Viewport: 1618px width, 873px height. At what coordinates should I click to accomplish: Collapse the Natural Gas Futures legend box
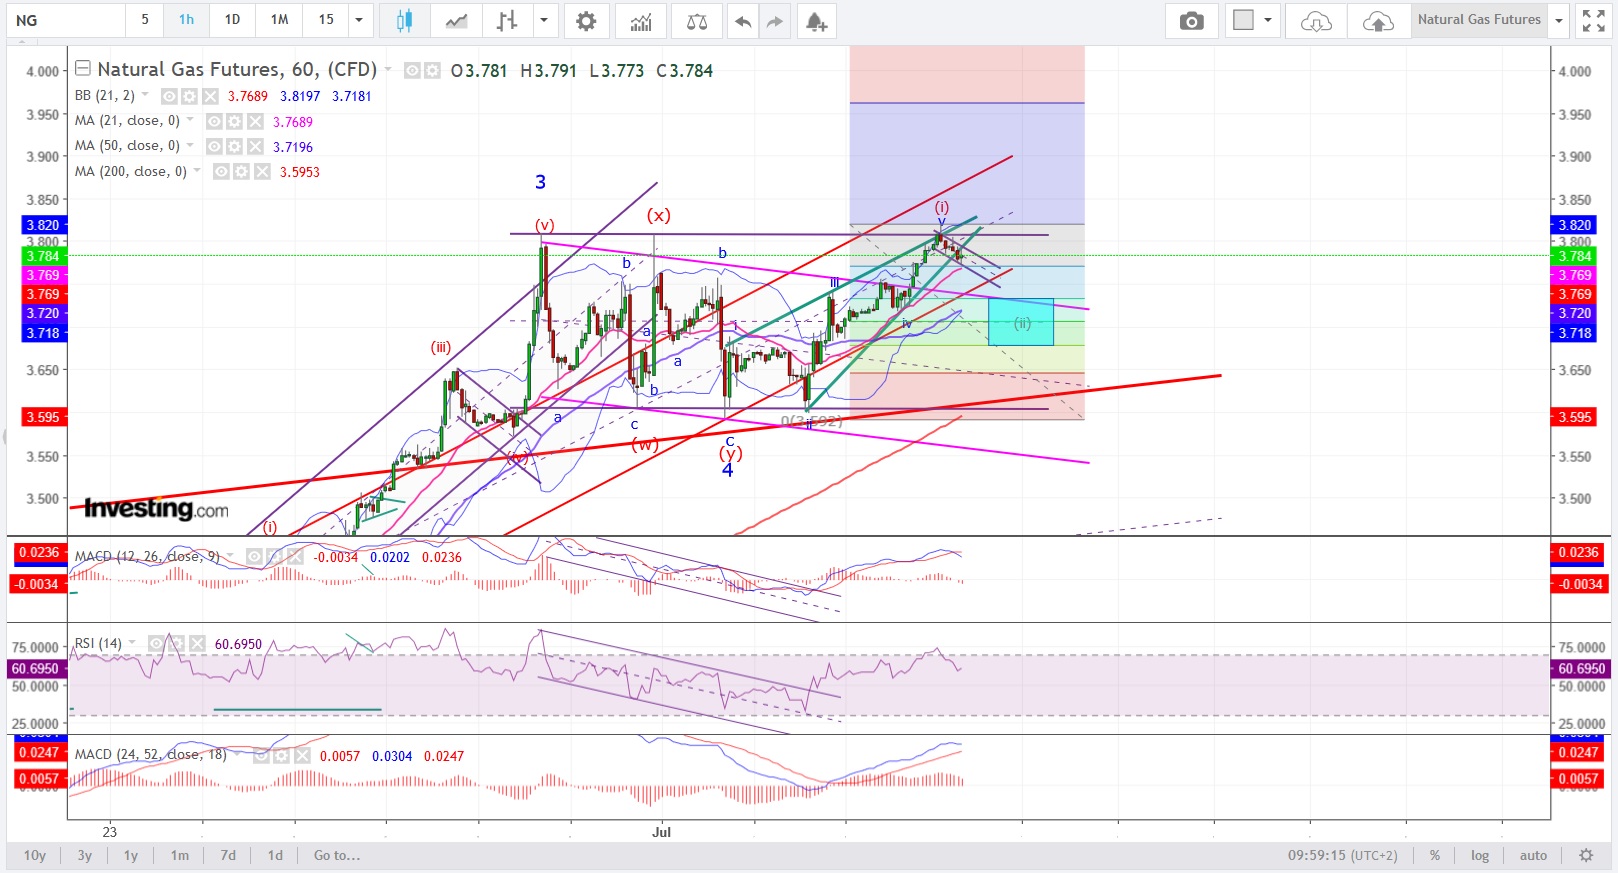pyautogui.click(x=83, y=68)
